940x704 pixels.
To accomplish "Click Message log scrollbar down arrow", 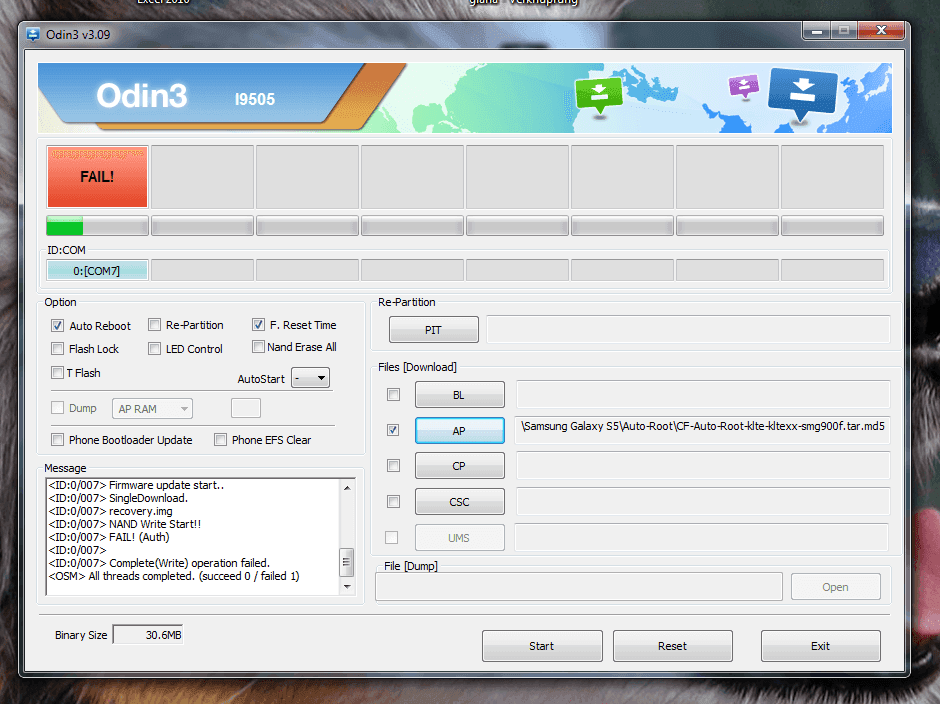I will point(347,586).
